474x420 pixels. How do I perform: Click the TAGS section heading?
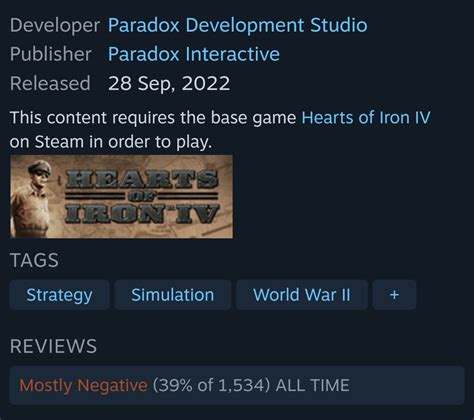tap(34, 260)
